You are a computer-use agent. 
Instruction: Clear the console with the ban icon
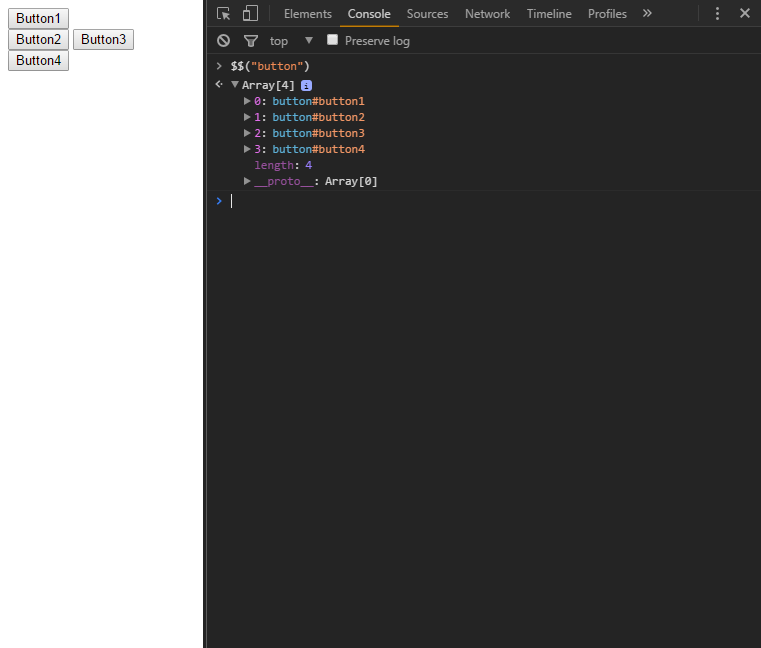(223, 41)
